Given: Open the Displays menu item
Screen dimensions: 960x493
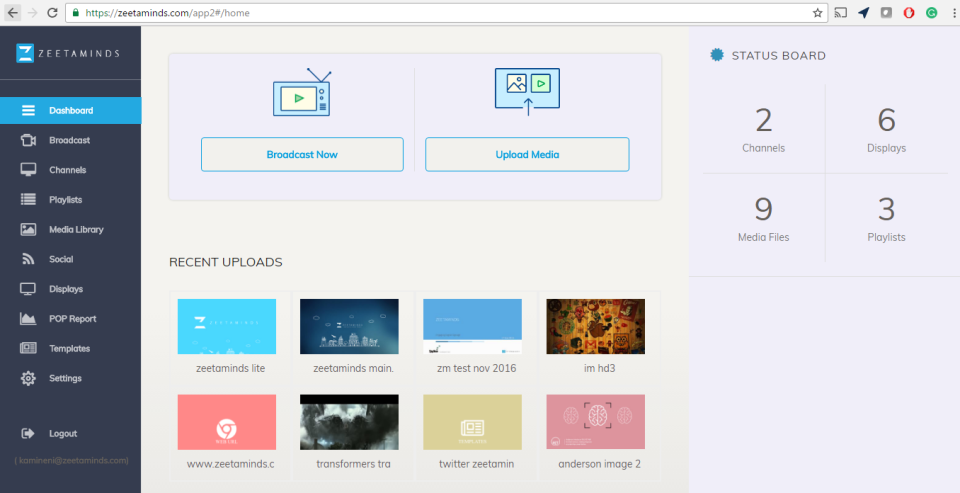Looking at the screenshot, I should 70,289.
